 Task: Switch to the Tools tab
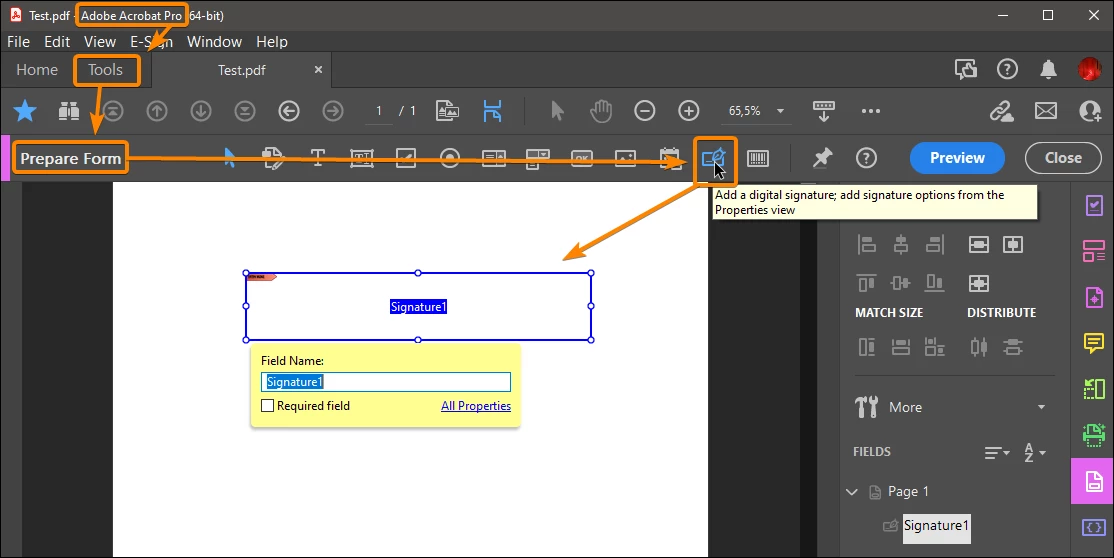pos(105,70)
